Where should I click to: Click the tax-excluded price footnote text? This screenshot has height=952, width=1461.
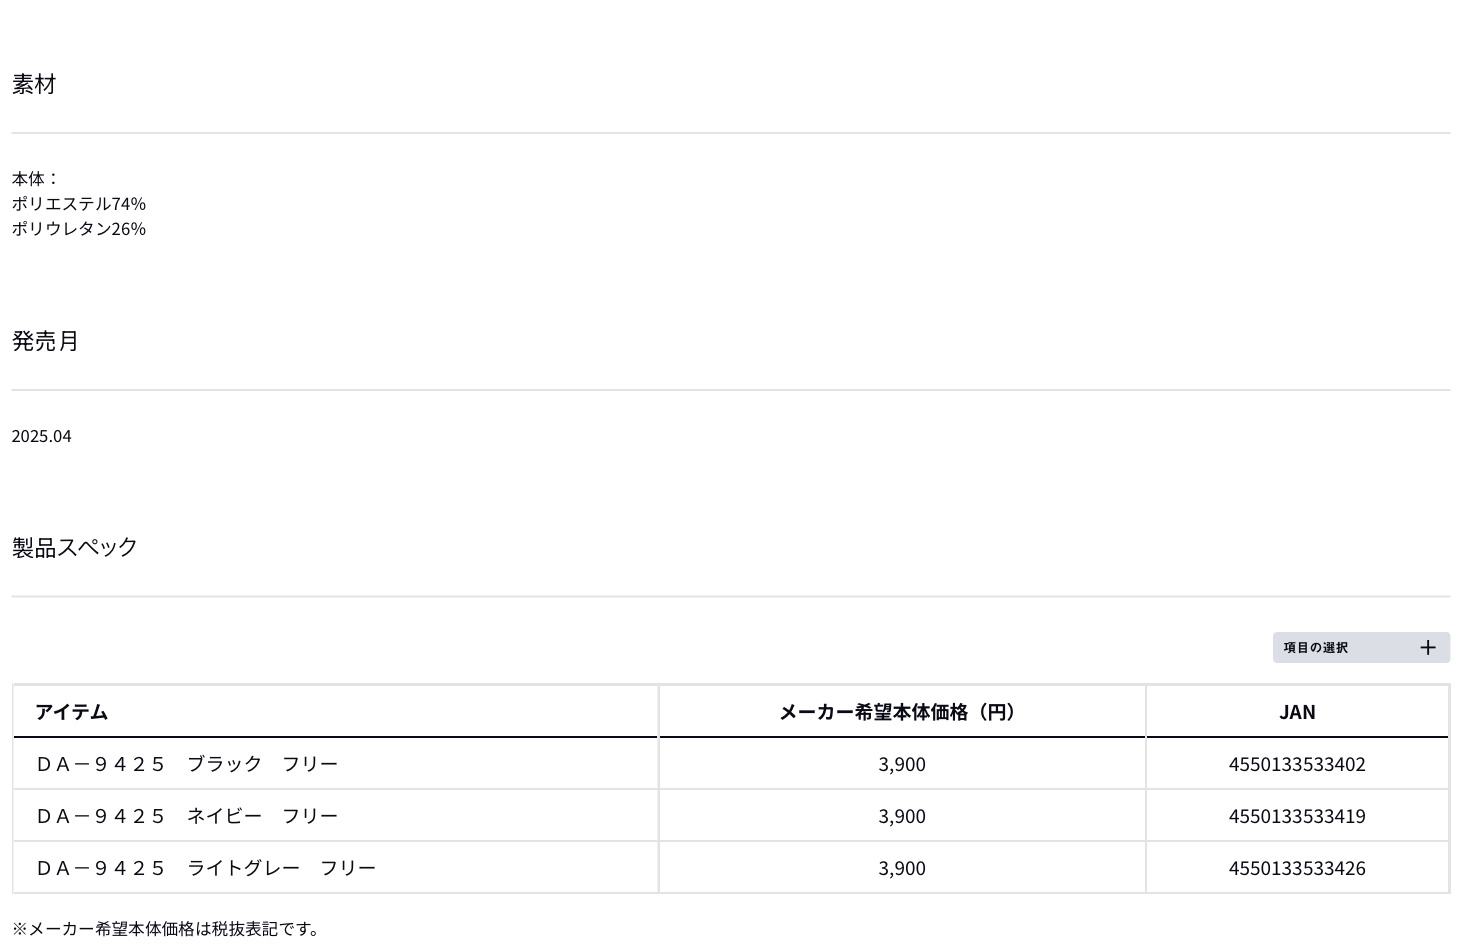[168, 929]
